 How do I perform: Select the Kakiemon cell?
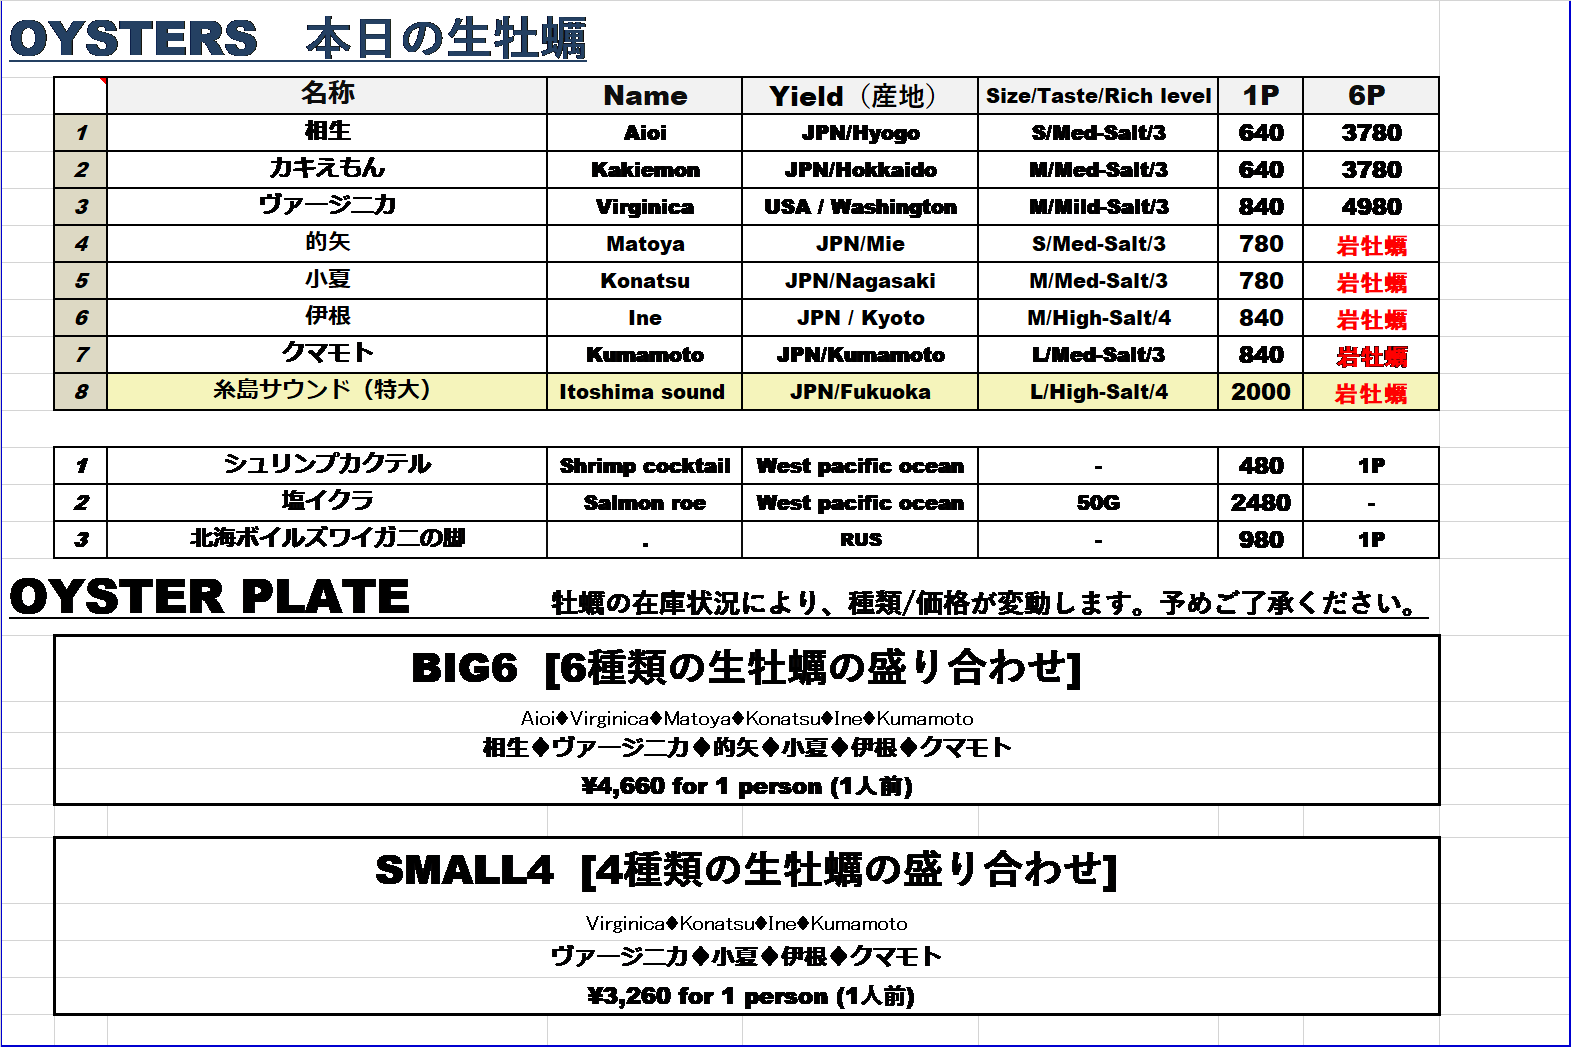pyautogui.click(x=645, y=169)
